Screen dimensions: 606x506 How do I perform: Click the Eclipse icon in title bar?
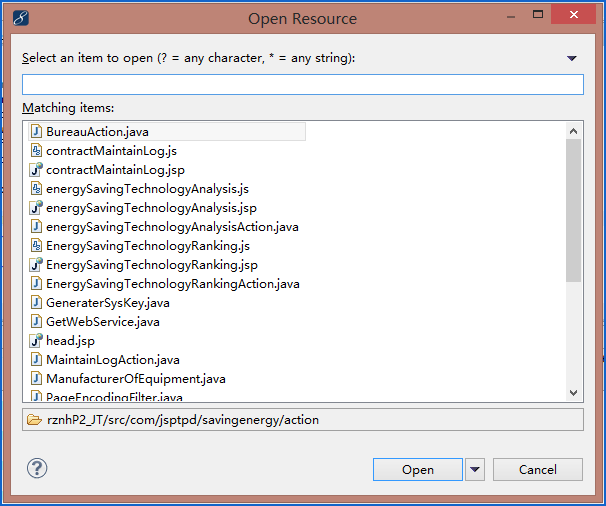(x=21, y=18)
